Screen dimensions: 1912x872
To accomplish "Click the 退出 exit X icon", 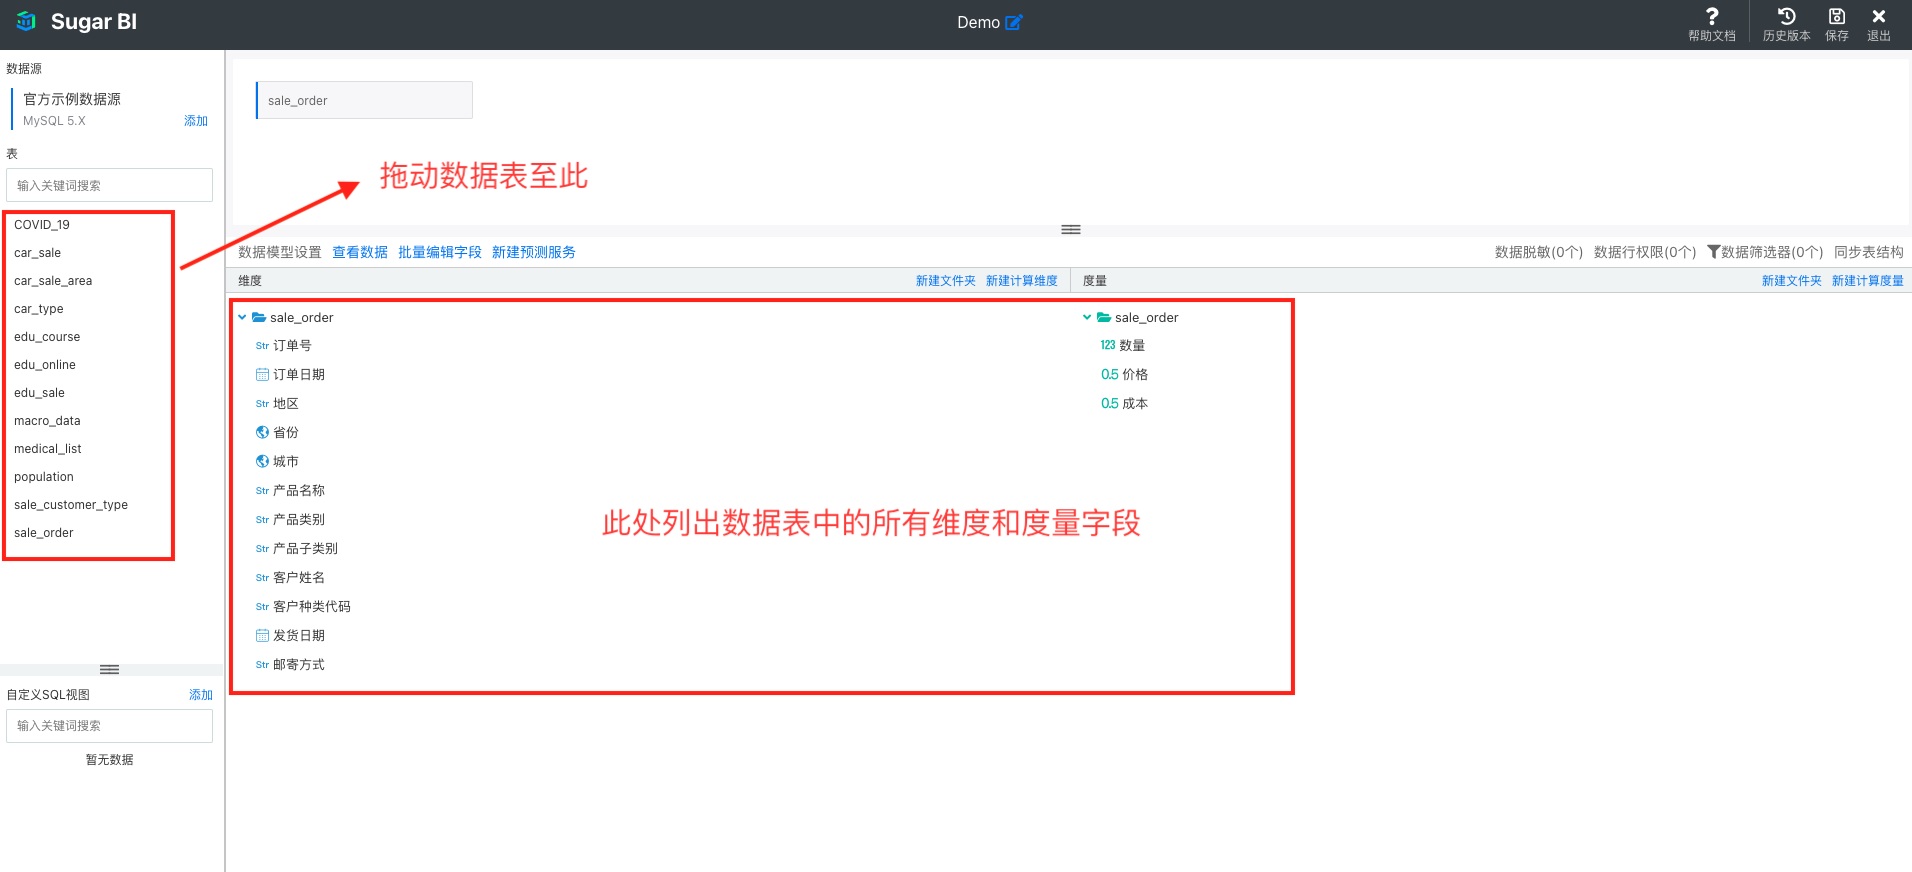I will coord(1879,16).
